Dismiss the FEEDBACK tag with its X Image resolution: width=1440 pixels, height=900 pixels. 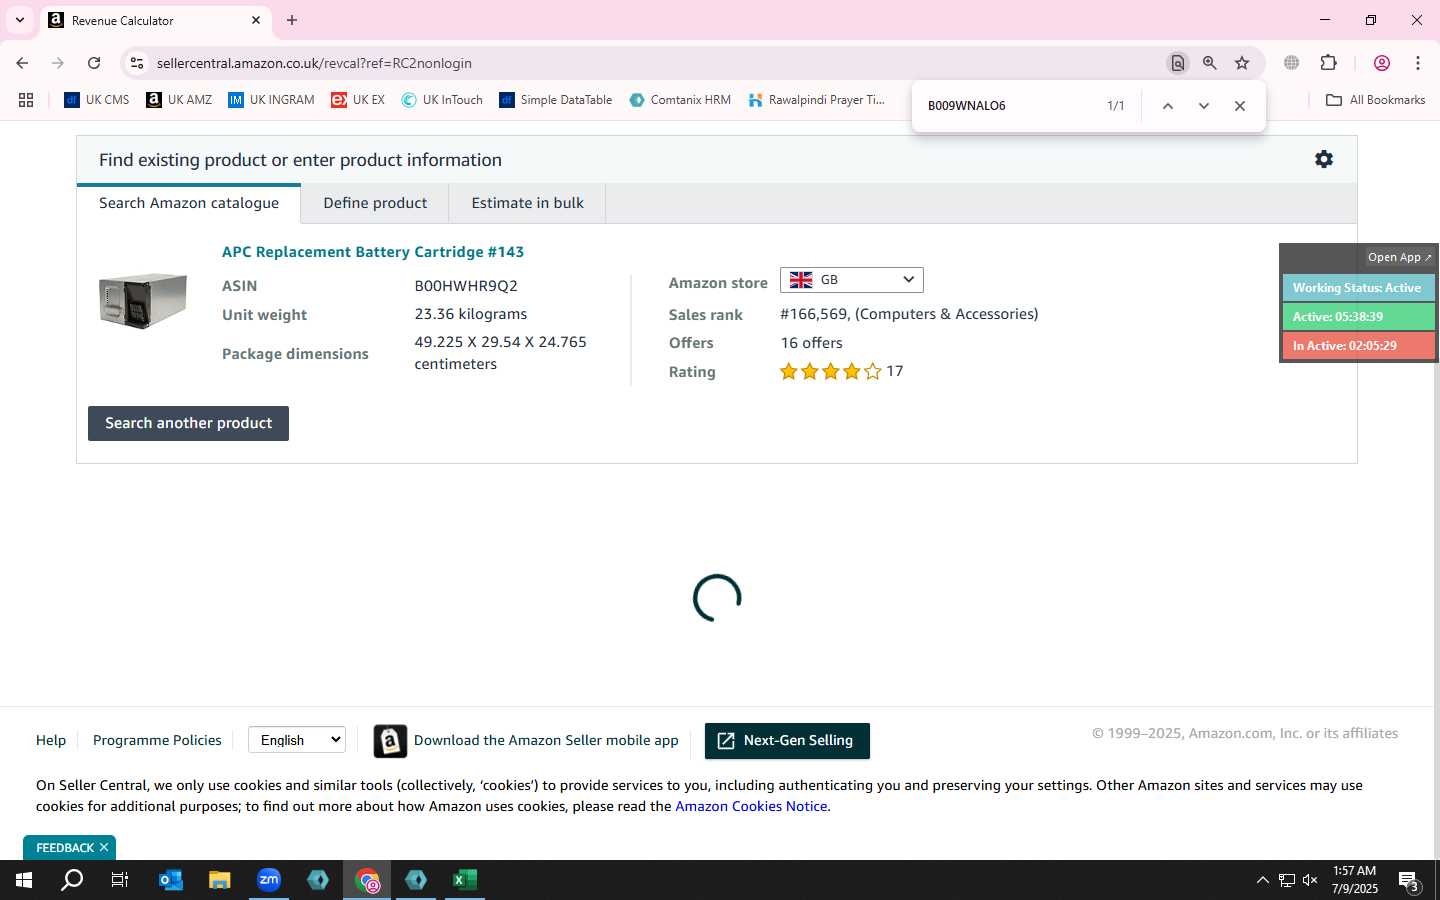[104, 848]
